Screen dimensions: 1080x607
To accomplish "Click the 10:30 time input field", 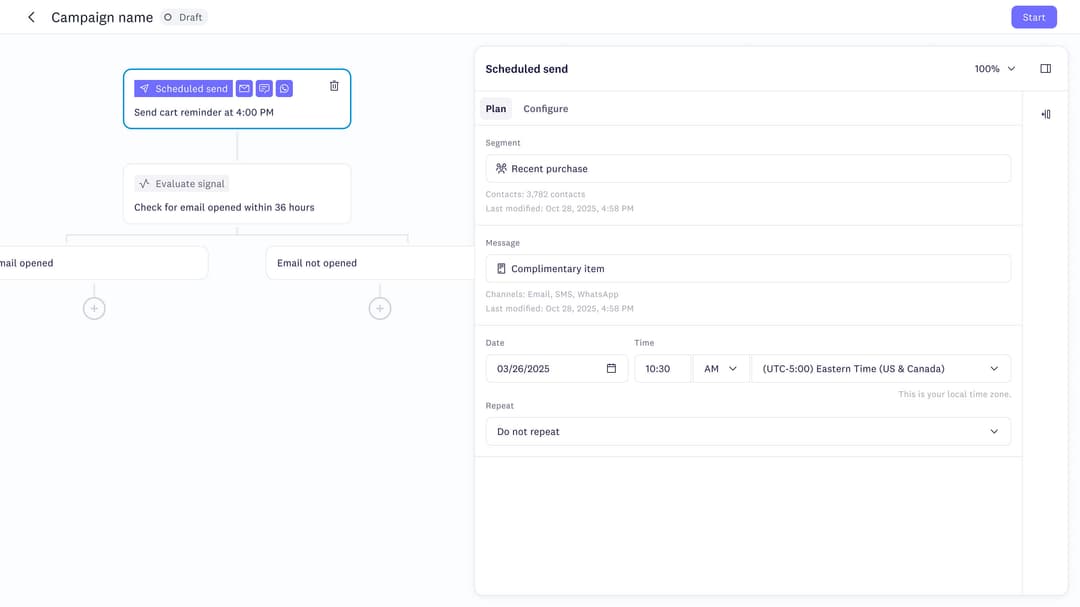I will tap(662, 368).
